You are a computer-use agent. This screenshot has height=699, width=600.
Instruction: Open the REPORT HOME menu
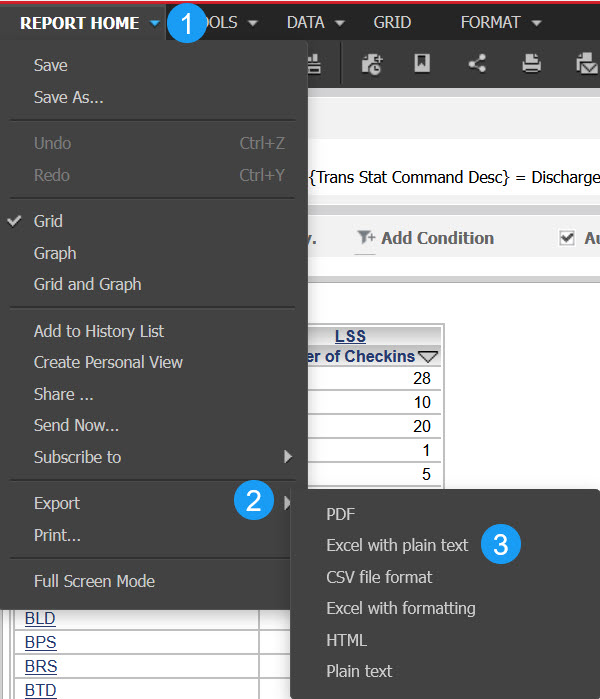(80, 23)
